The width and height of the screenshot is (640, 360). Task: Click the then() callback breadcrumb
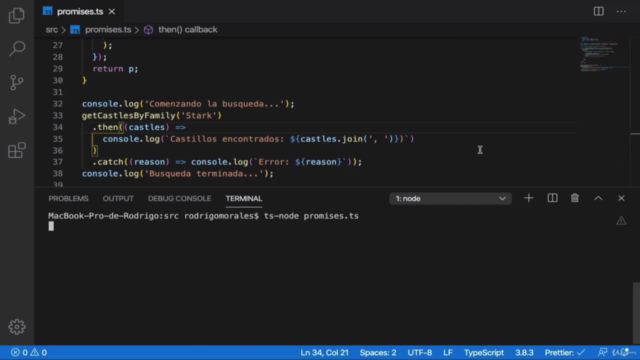coord(188,30)
